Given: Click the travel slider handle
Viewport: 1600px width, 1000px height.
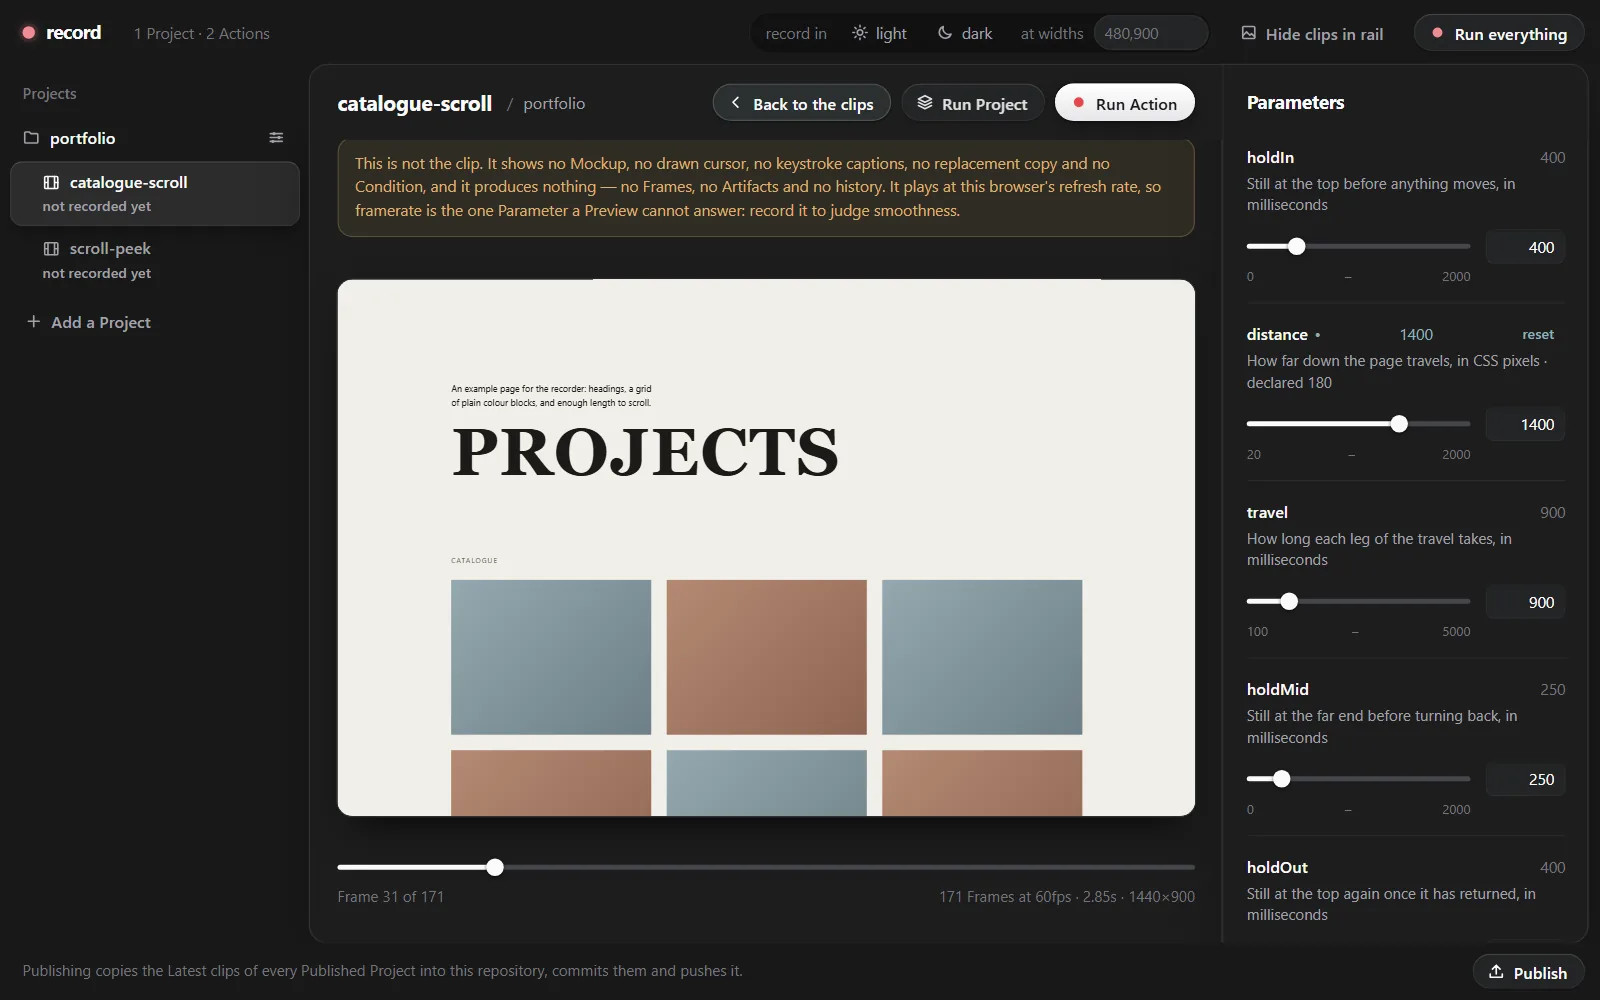Looking at the screenshot, I should [1289, 601].
